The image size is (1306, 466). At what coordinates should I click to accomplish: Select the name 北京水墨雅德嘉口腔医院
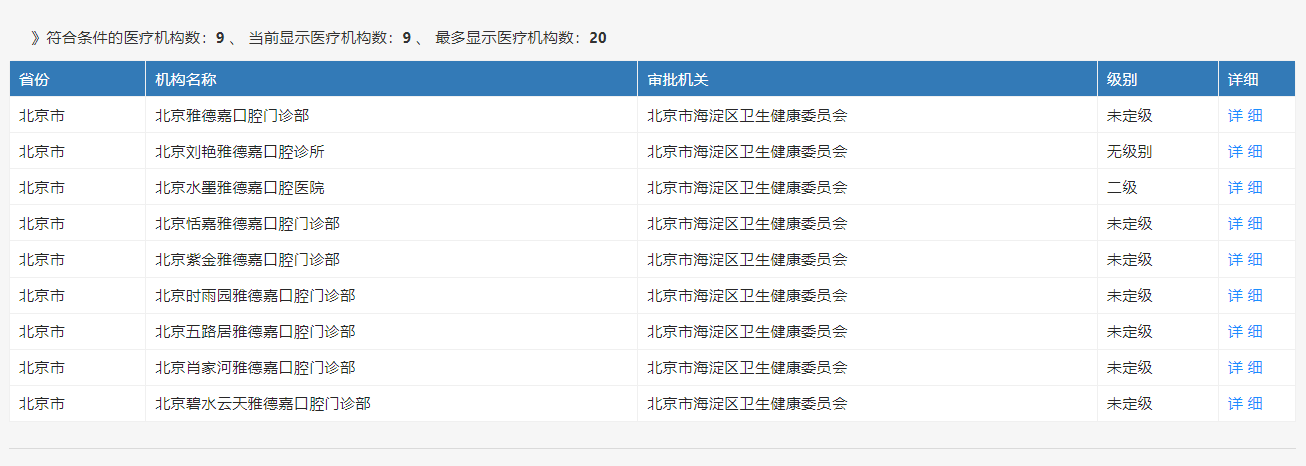click(240, 187)
